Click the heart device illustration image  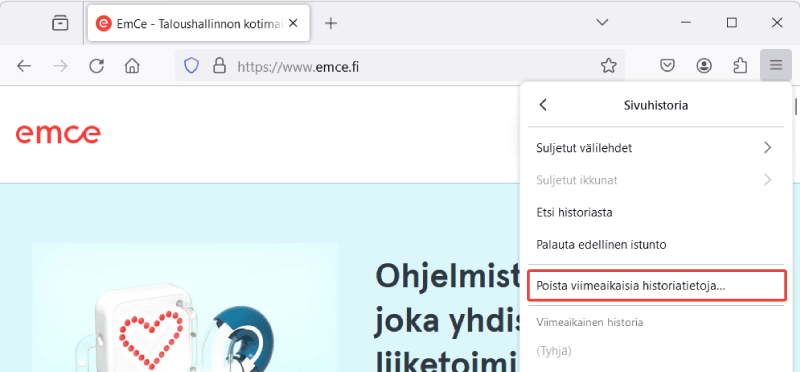click(x=185, y=307)
